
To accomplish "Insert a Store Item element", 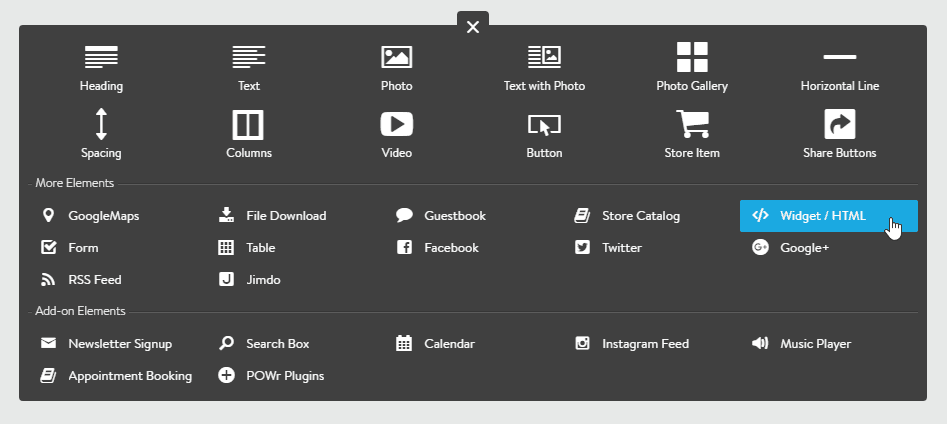I will [692, 125].
